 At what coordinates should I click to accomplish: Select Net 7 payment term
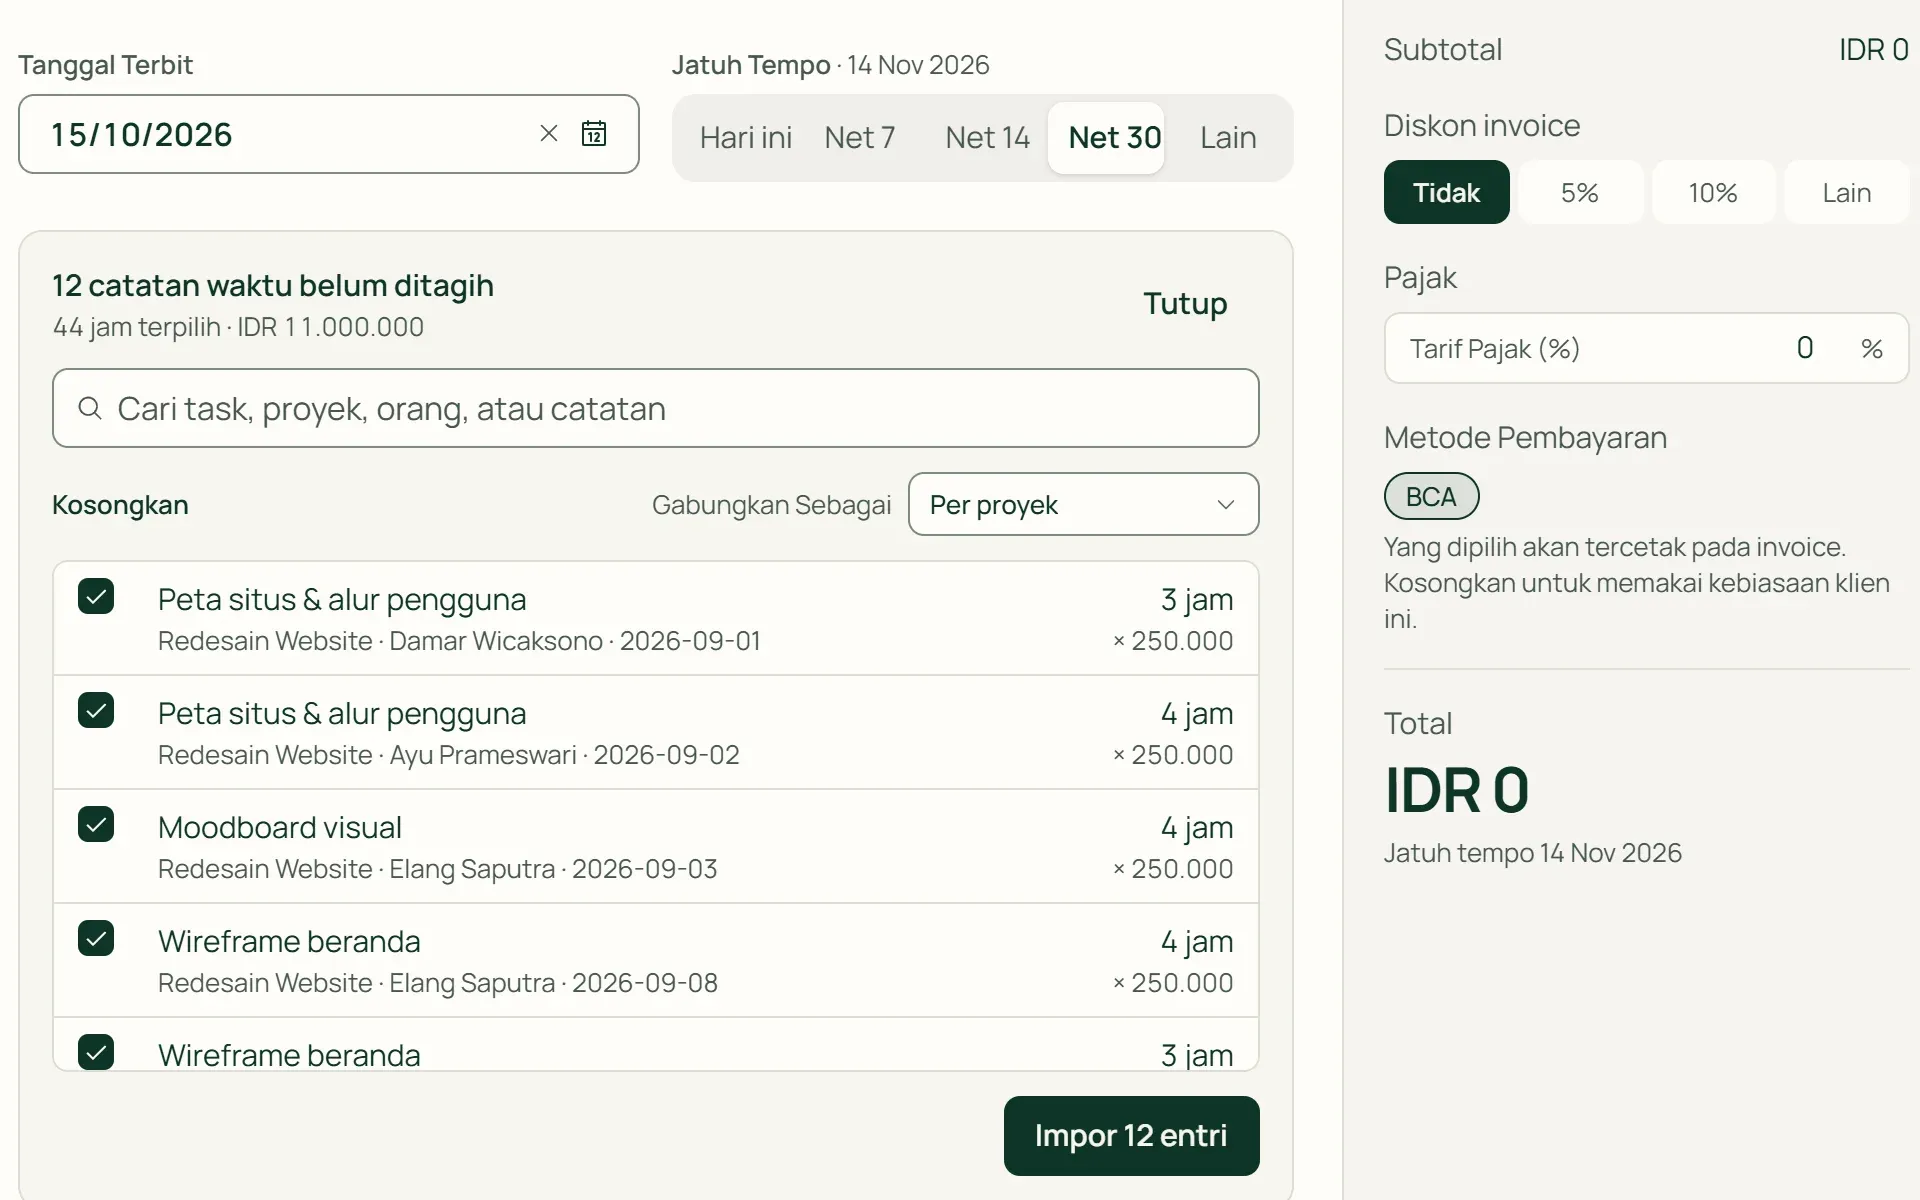(860, 138)
